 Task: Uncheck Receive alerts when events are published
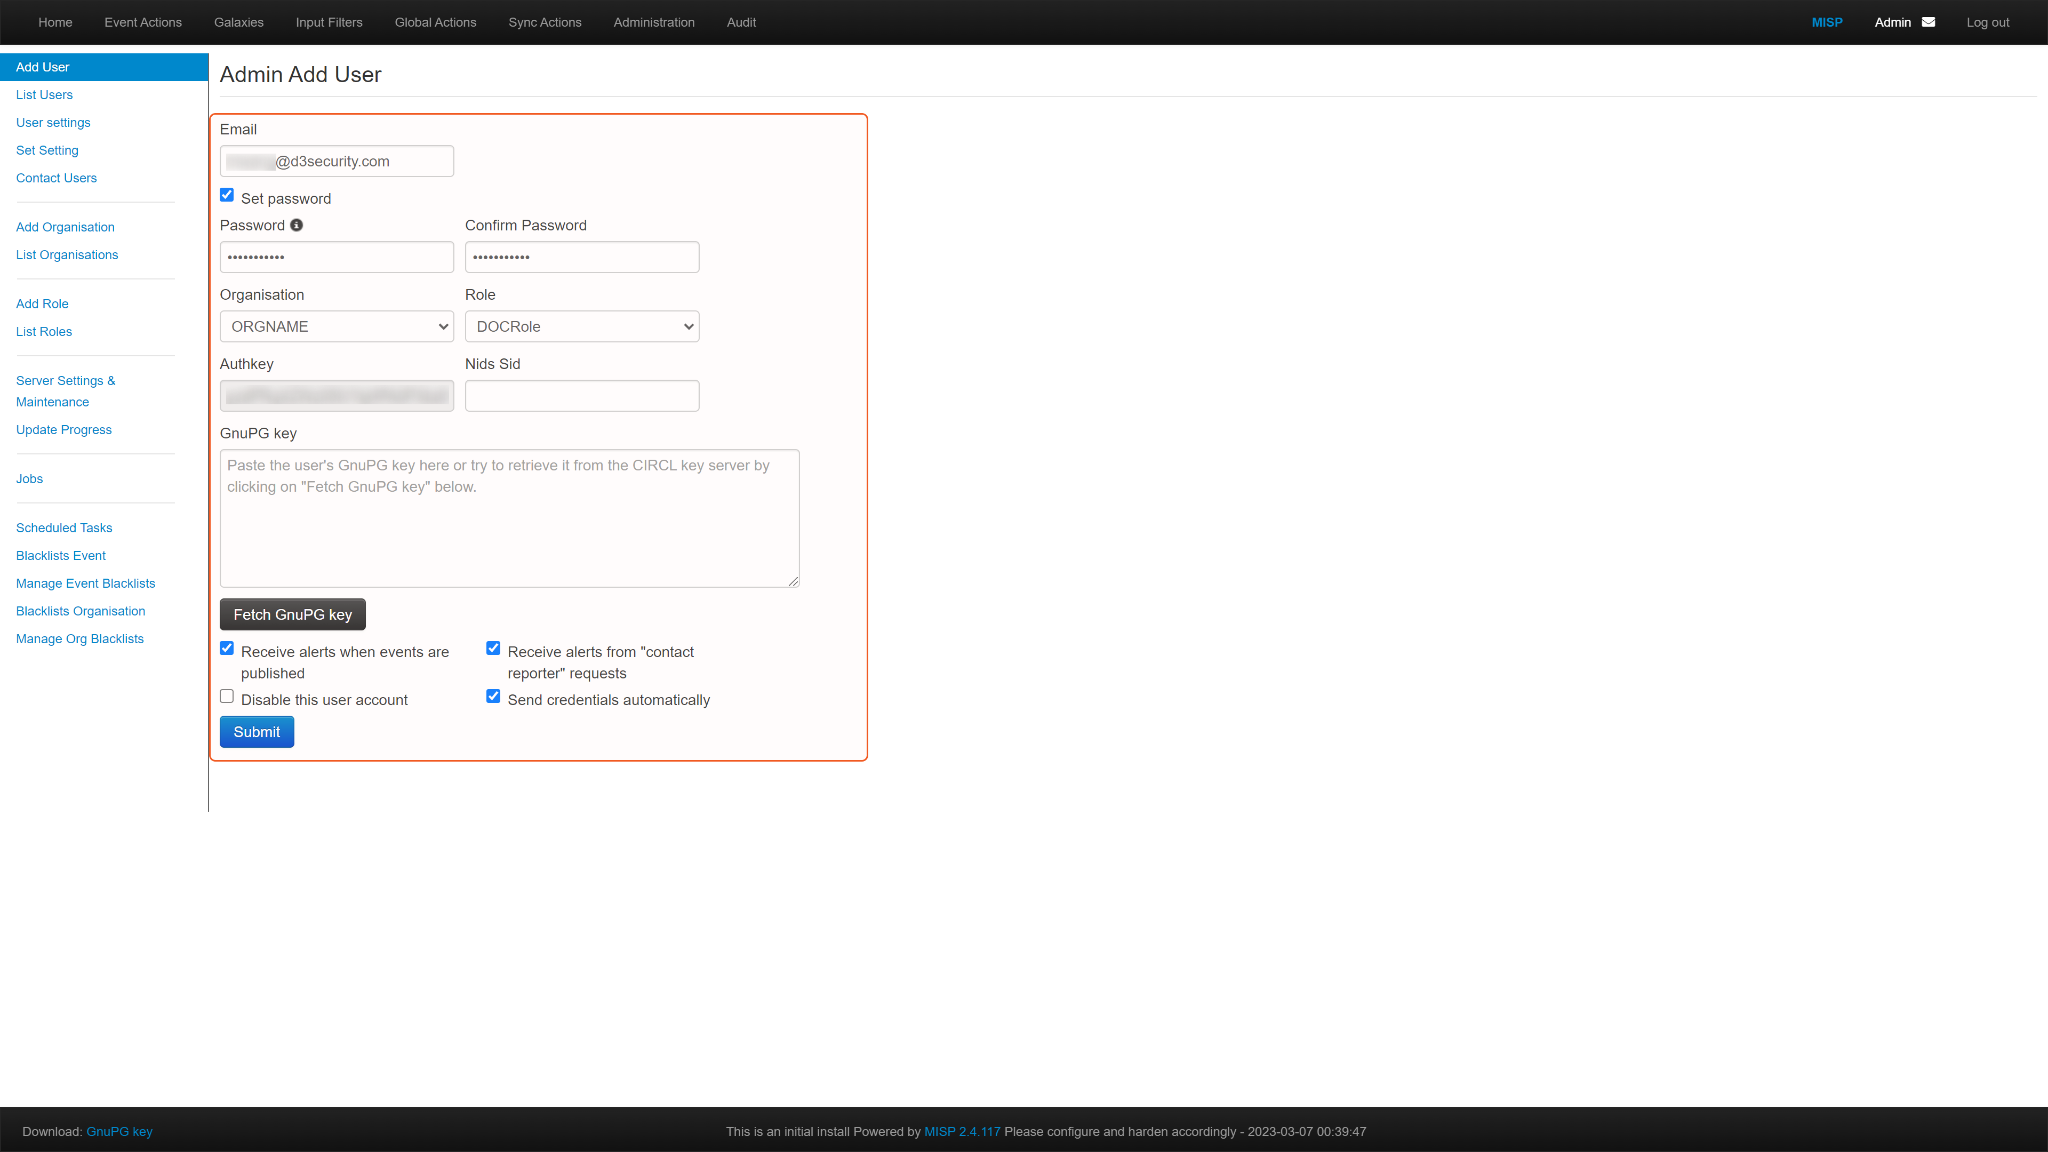click(x=227, y=649)
